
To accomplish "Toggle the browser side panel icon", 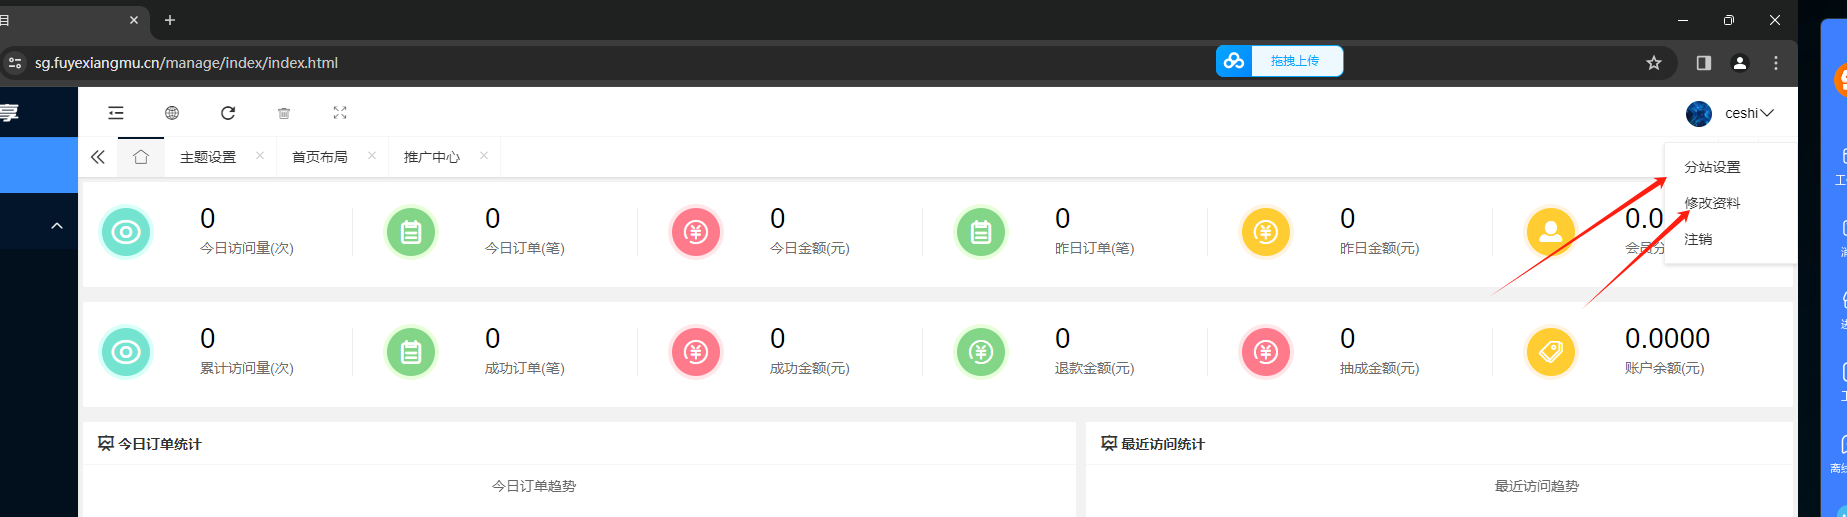I will 1704,62.
